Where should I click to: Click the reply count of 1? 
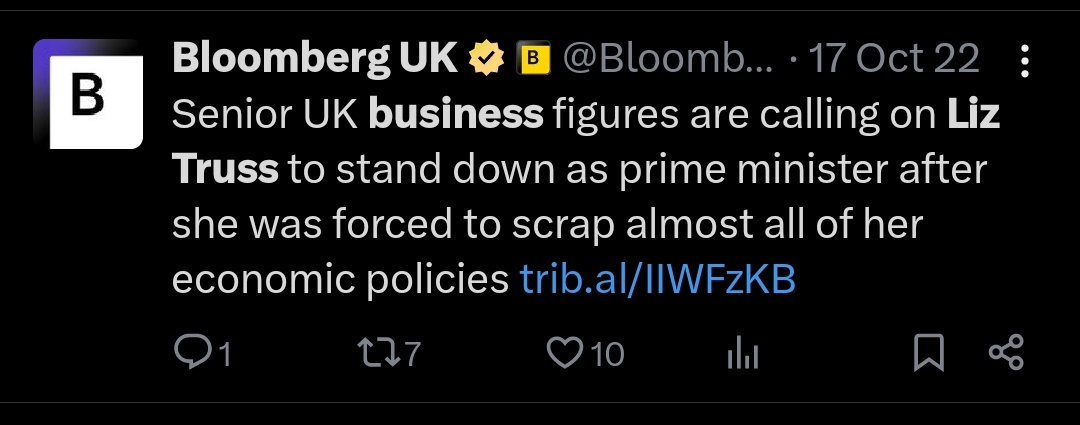[223, 355]
